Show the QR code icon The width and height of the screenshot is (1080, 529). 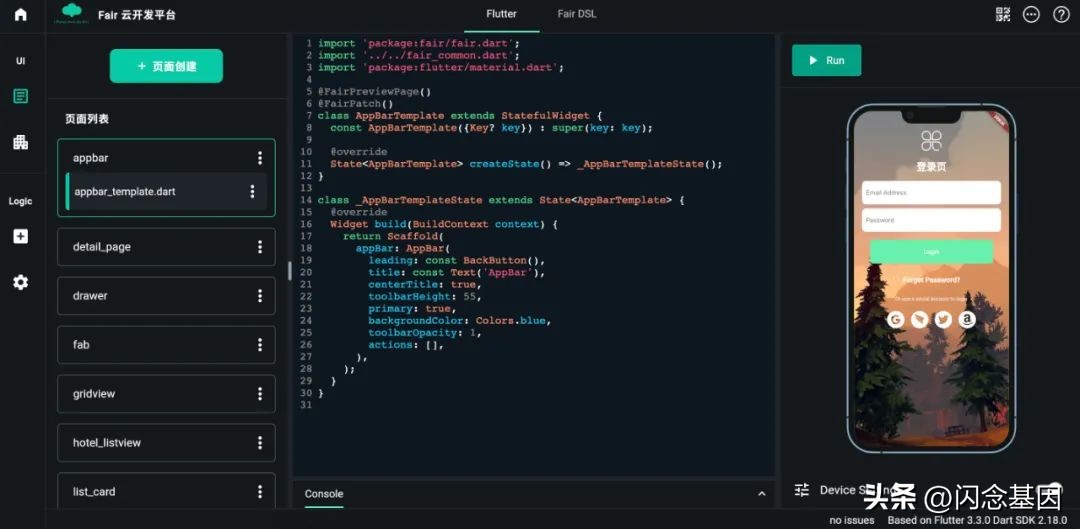click(x=1003, y=14)
